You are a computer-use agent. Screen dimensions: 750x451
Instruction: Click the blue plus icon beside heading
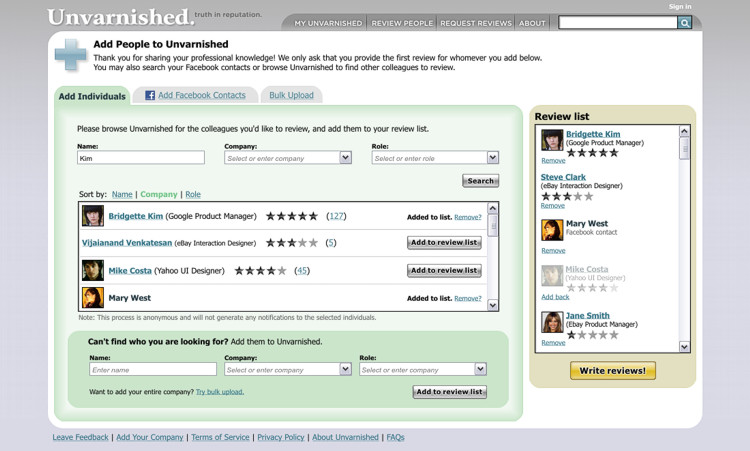[x=70, y=55]
